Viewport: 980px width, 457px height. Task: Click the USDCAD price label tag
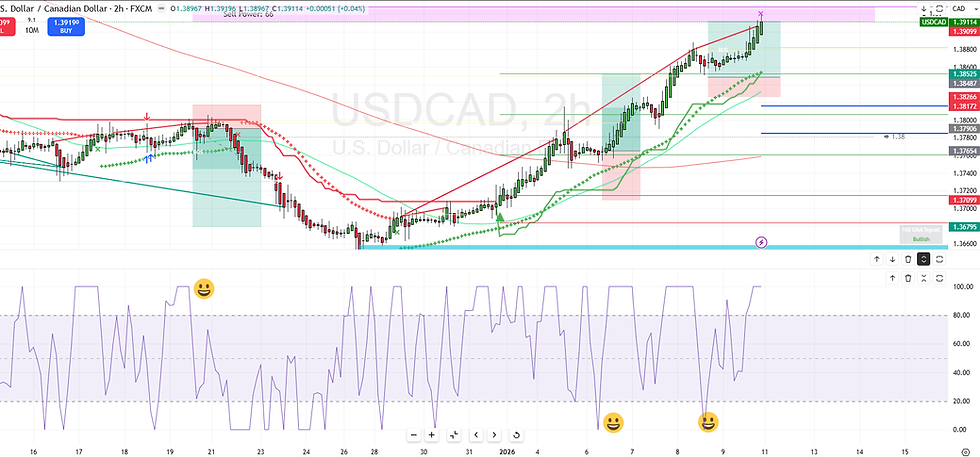pos(933,22)
